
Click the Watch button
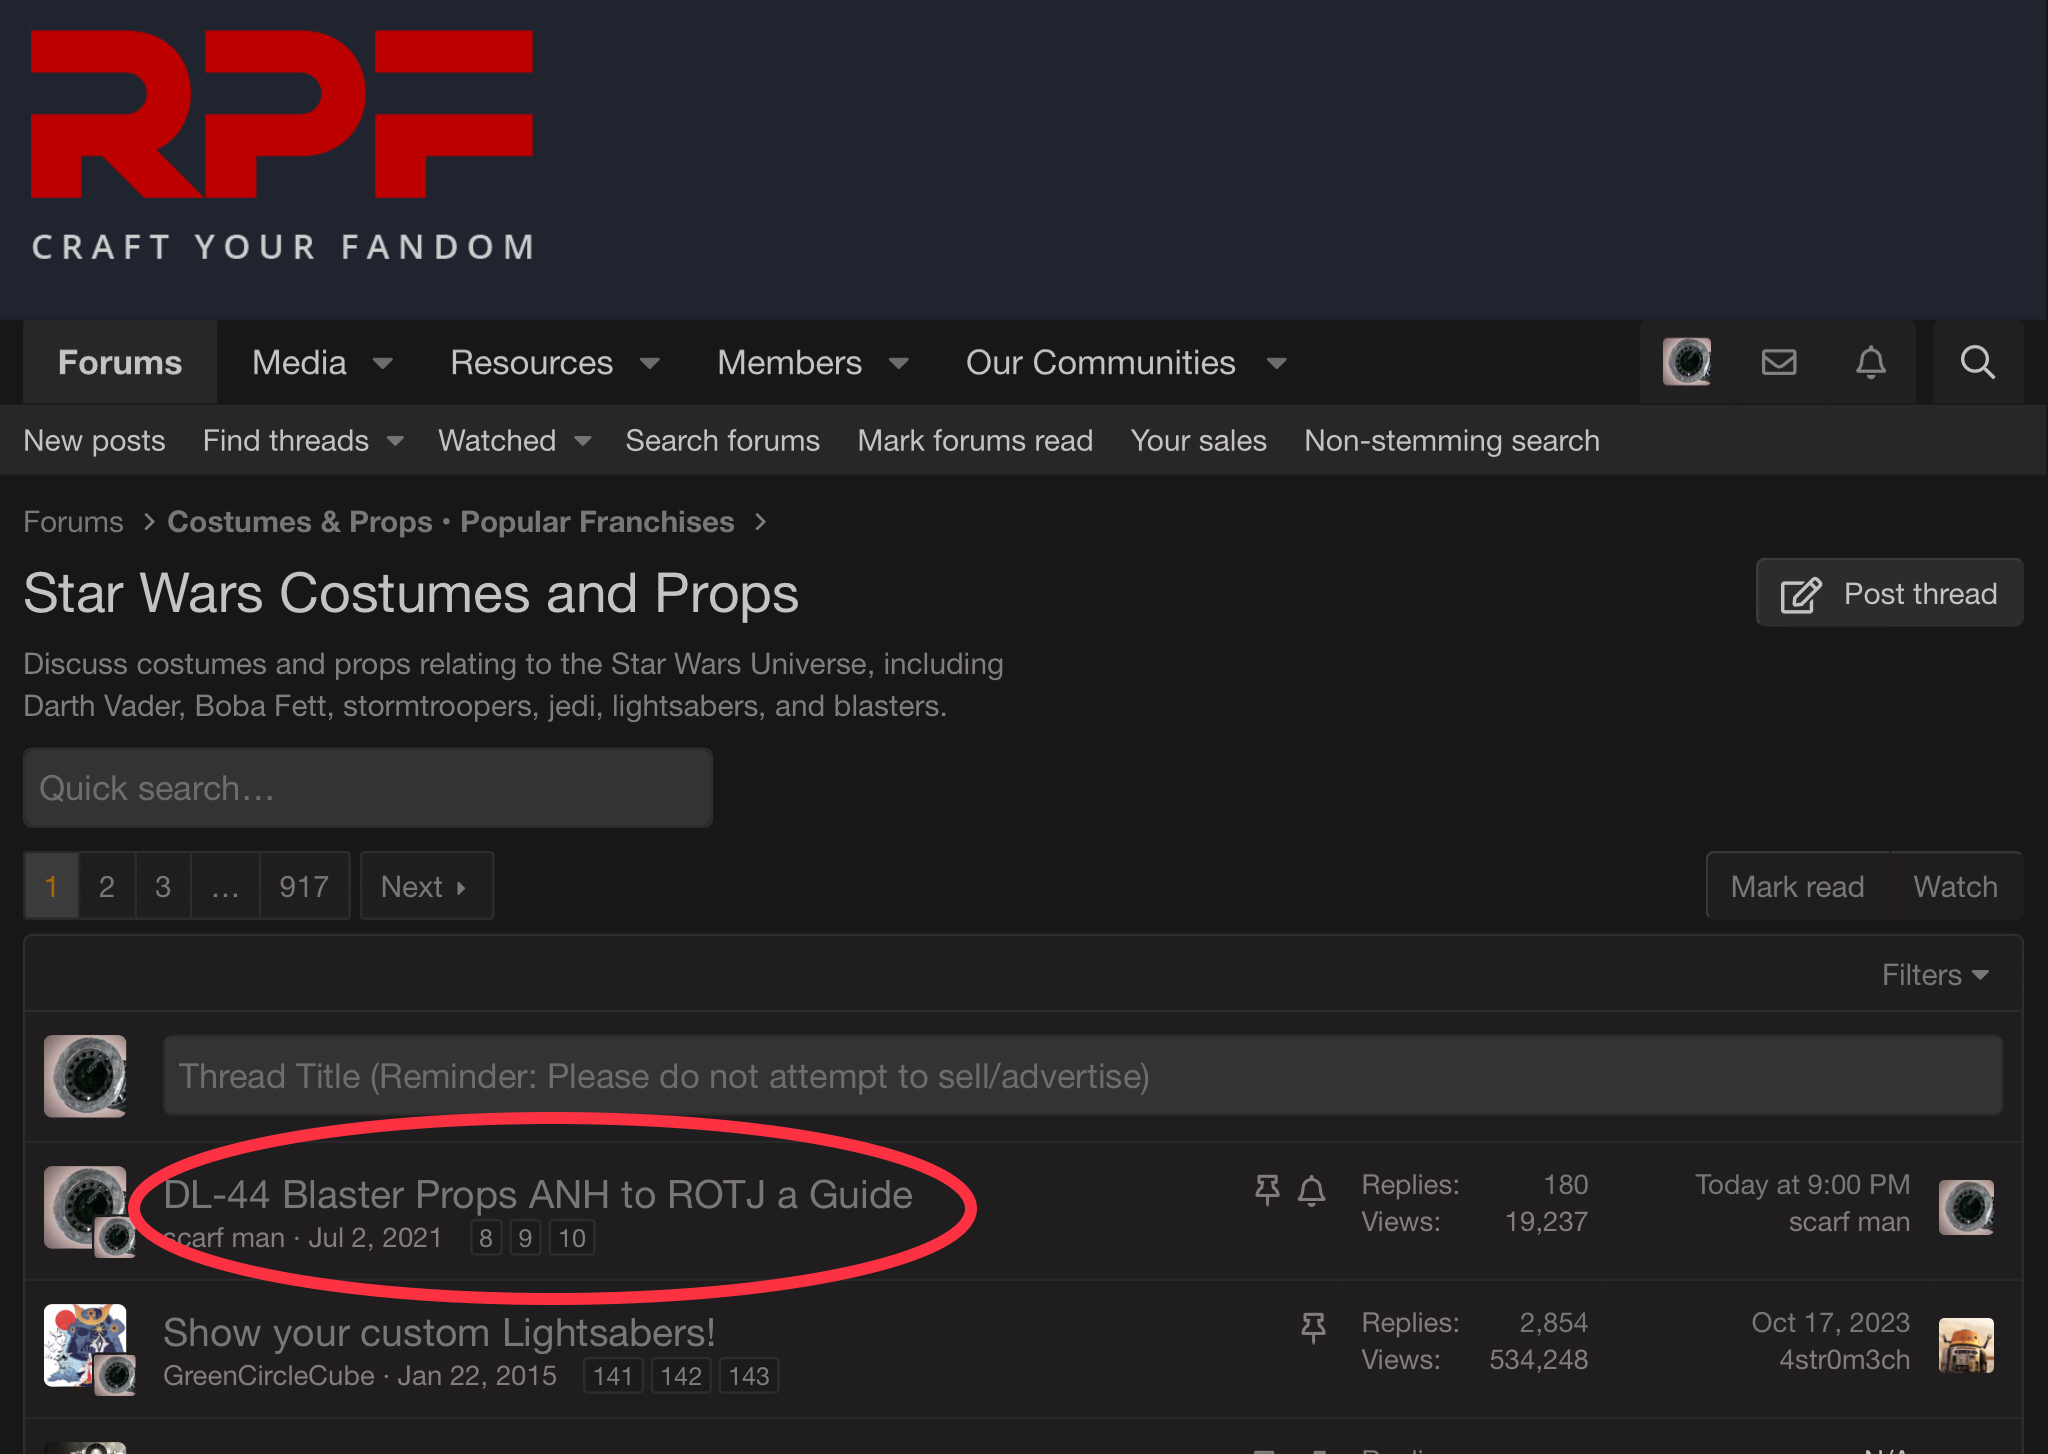1955,886
